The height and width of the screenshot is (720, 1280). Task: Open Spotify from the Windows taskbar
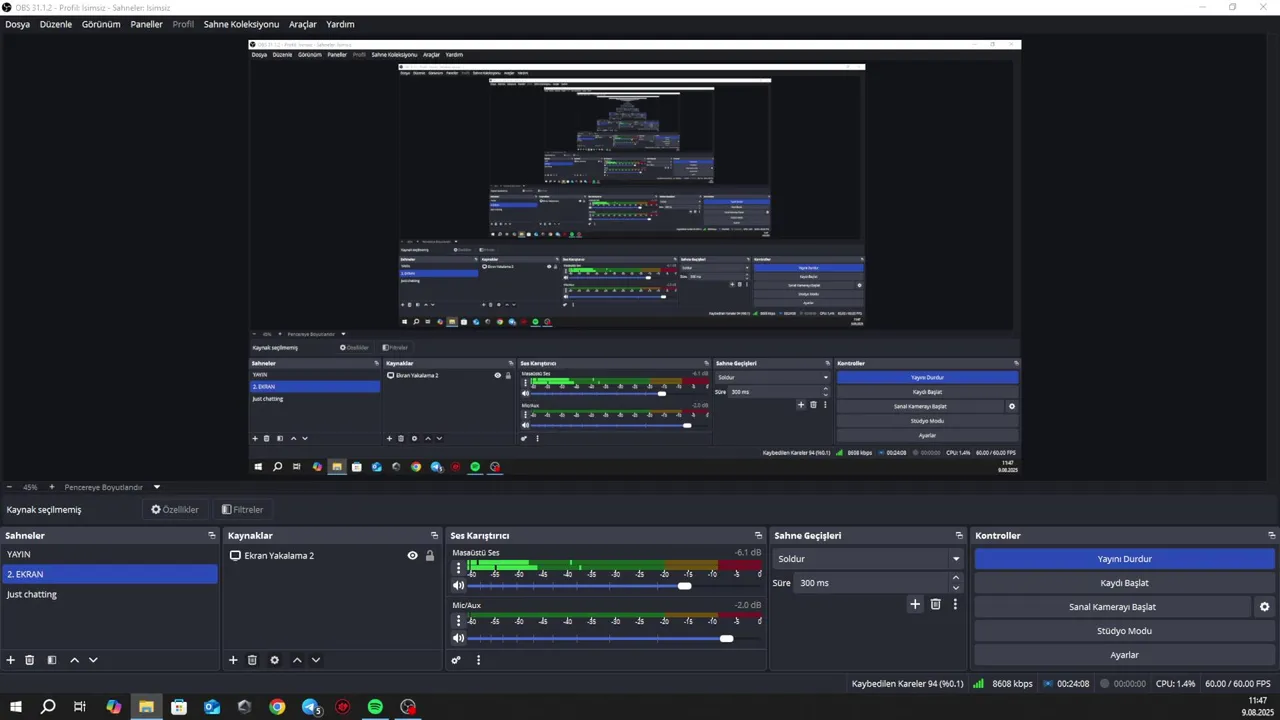(x=375, y=707)
